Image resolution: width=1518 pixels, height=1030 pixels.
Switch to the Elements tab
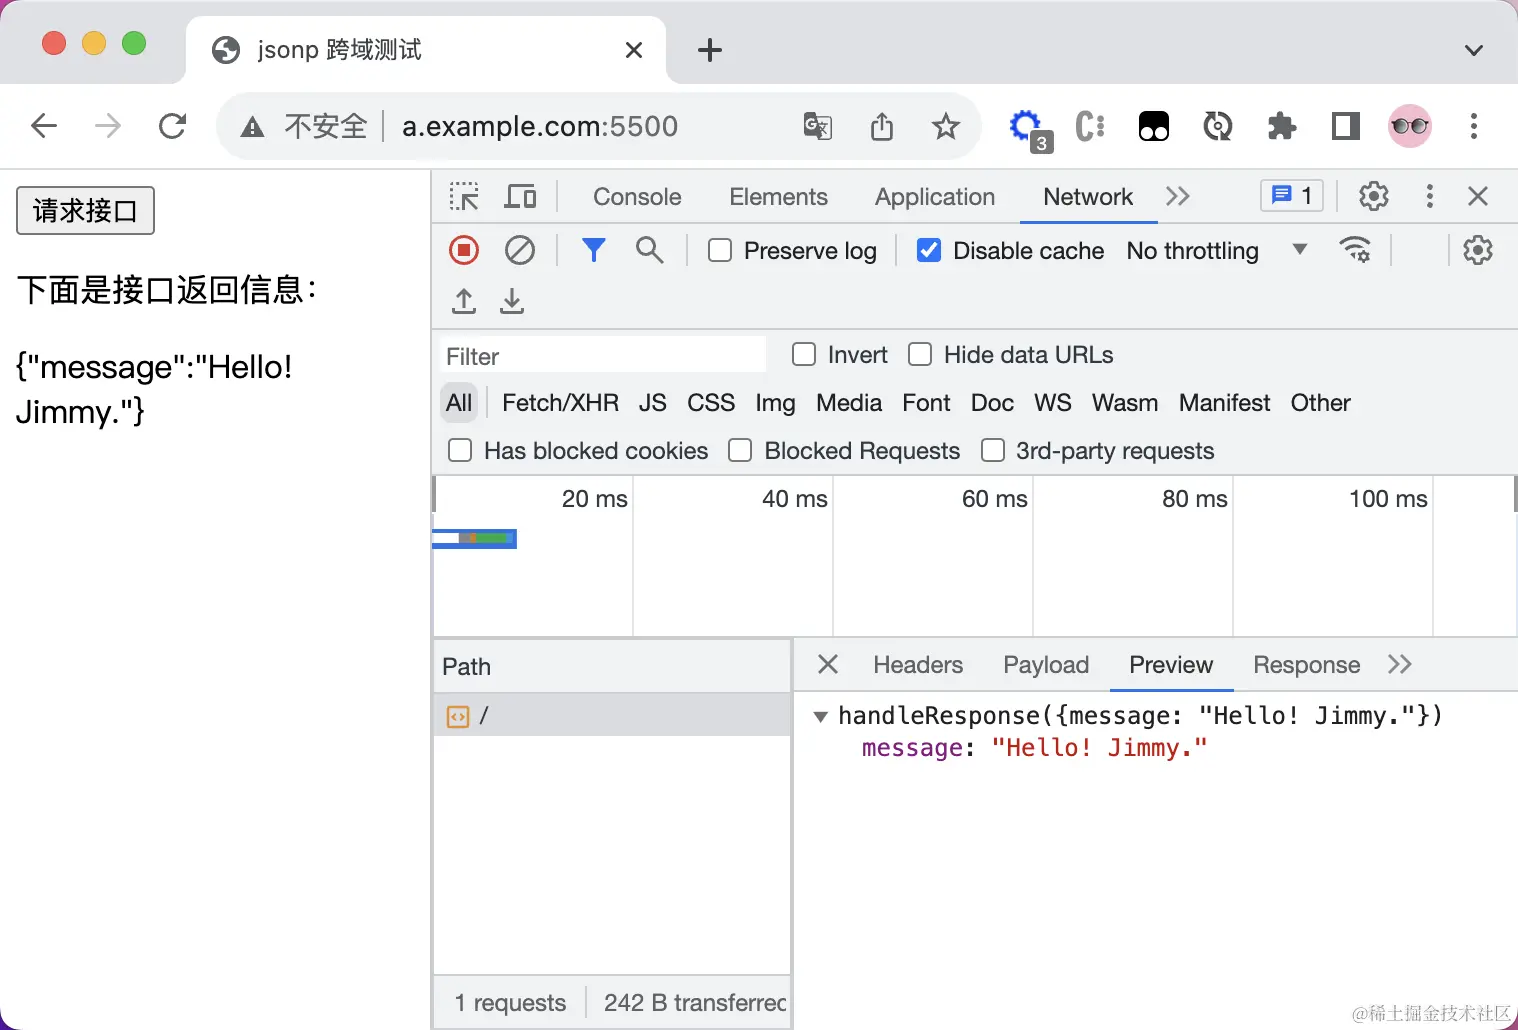click(x=778, y=196)
